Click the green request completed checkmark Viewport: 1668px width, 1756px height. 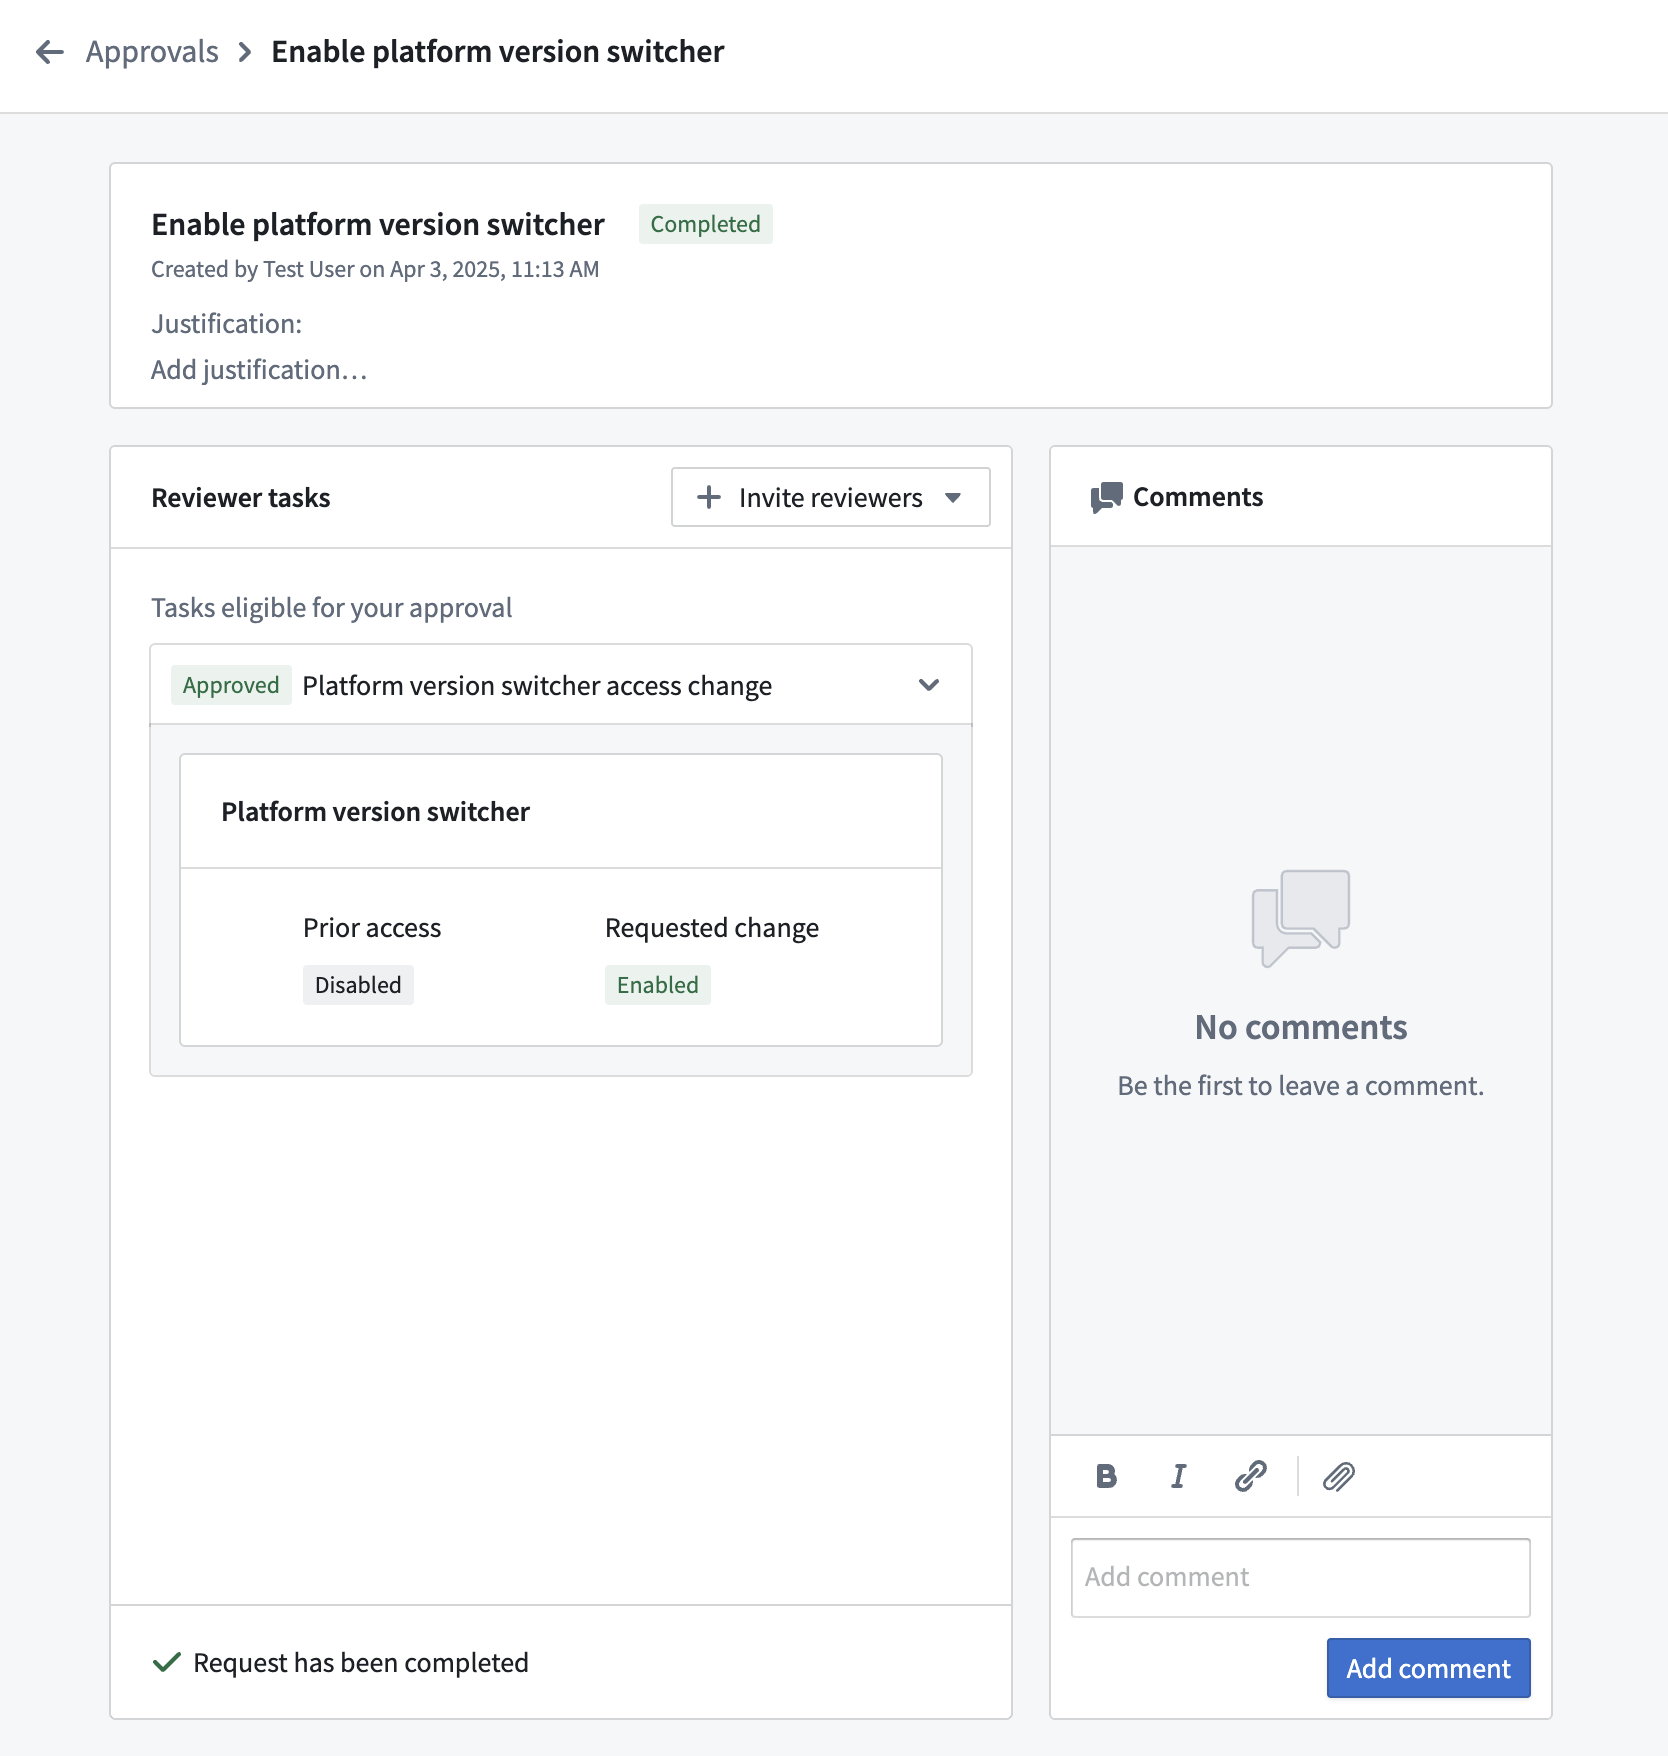click(166, 1662)
